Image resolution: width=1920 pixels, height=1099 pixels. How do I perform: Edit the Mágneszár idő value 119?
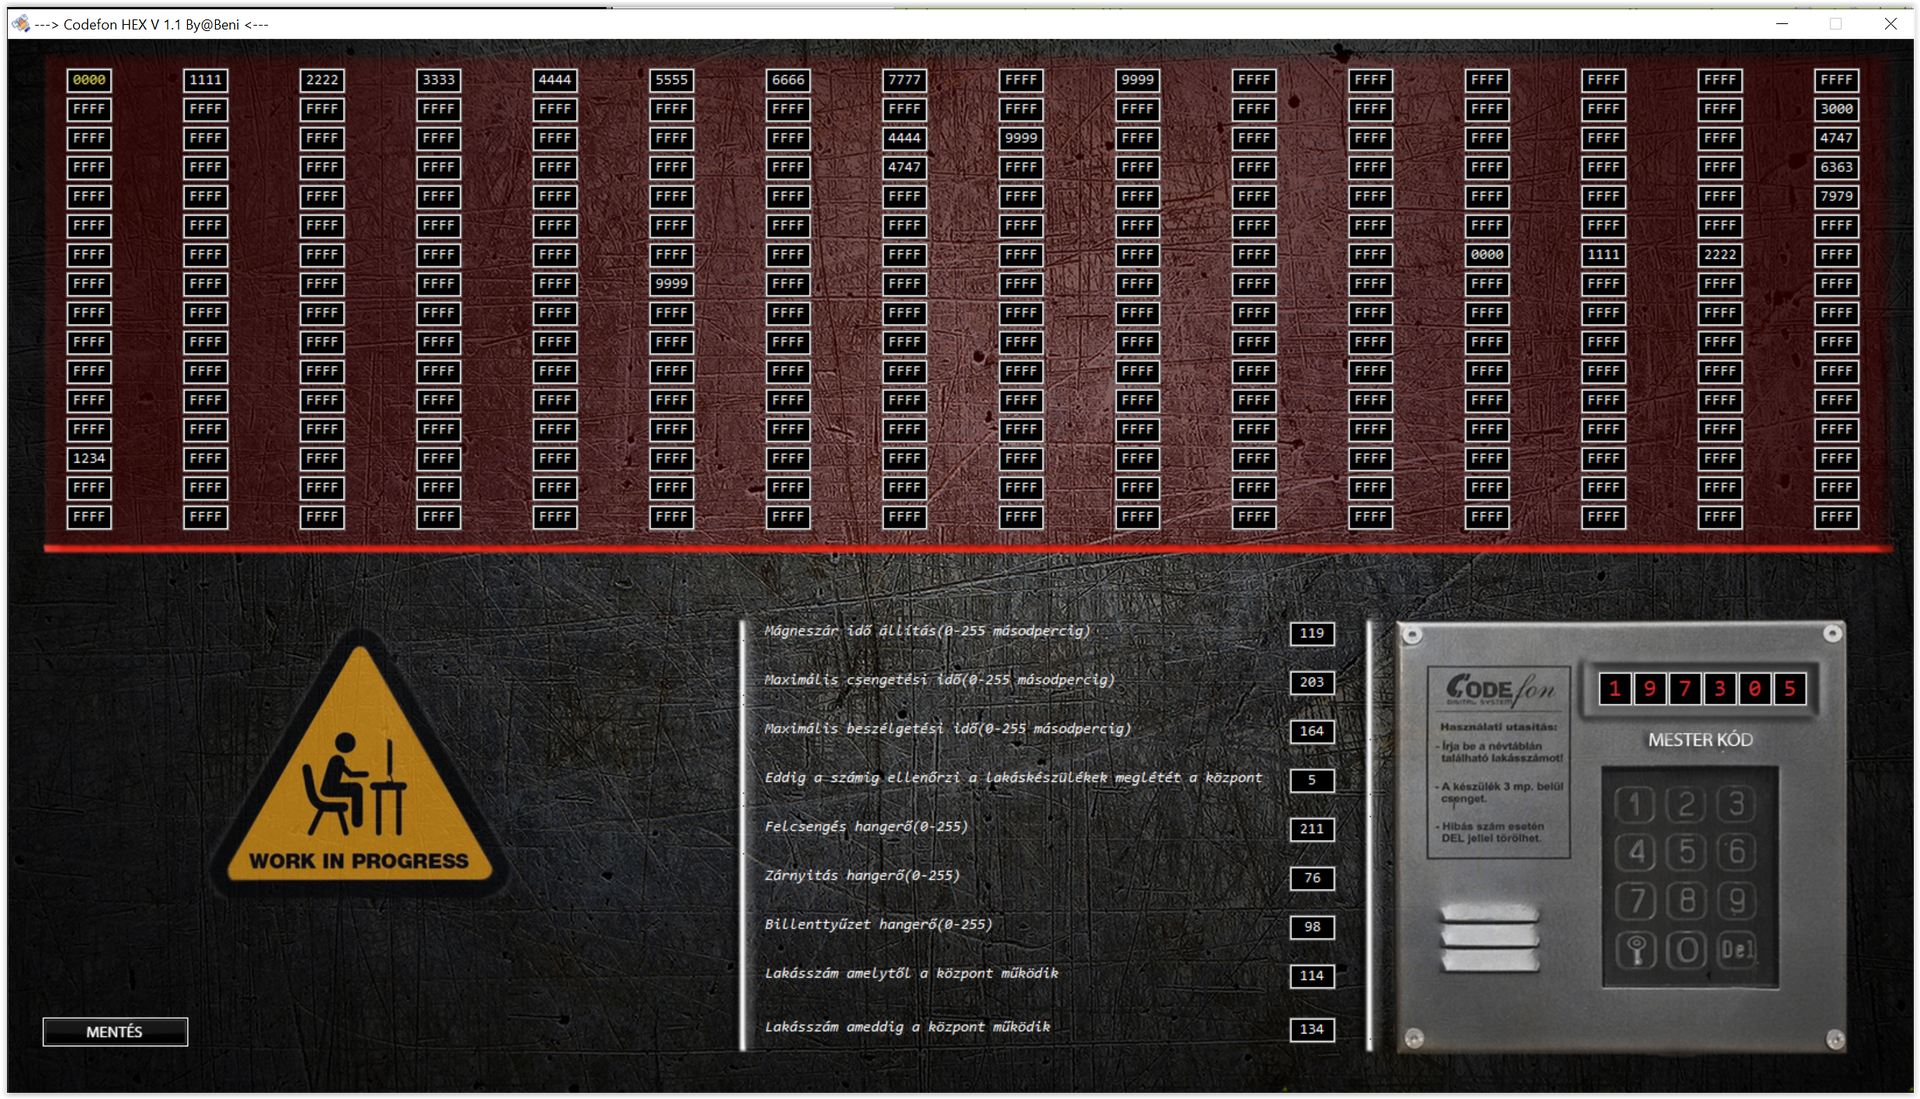coord(1311,633)
